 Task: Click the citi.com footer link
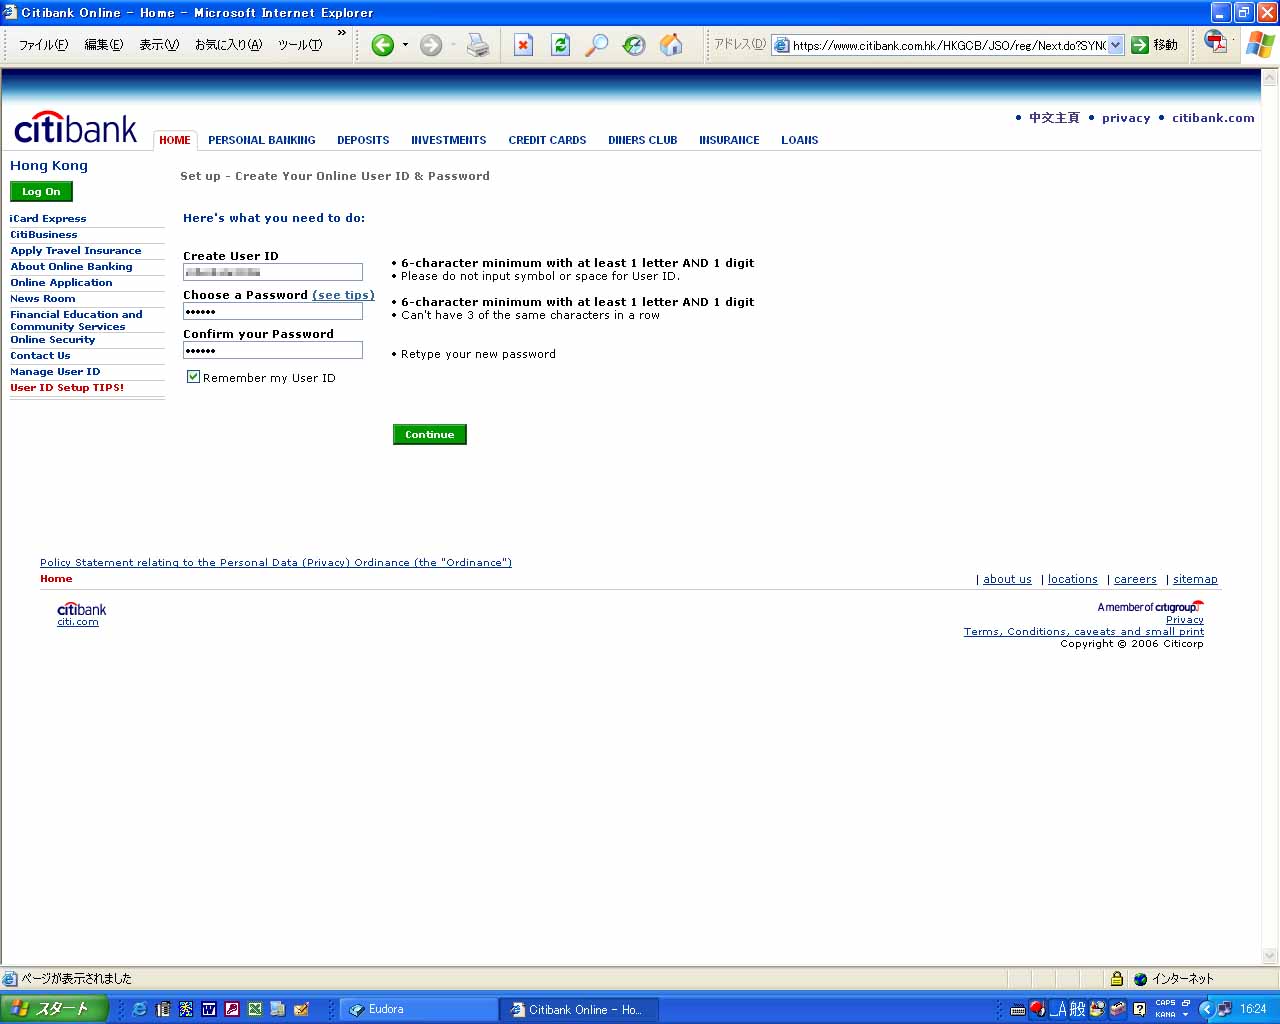(x=78, y=622)
